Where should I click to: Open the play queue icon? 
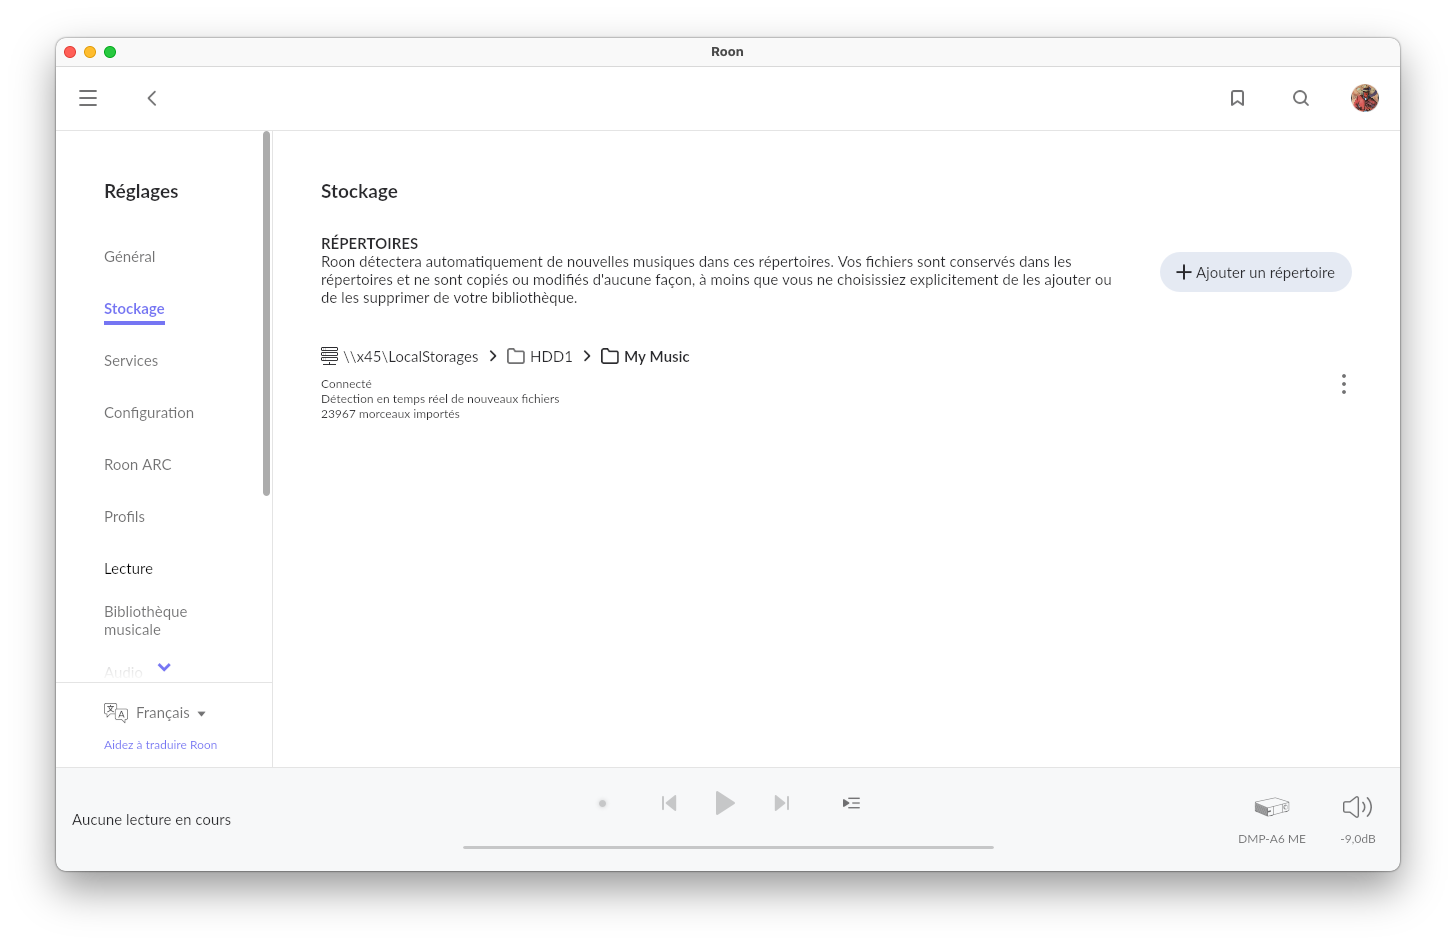pos(851,803)
